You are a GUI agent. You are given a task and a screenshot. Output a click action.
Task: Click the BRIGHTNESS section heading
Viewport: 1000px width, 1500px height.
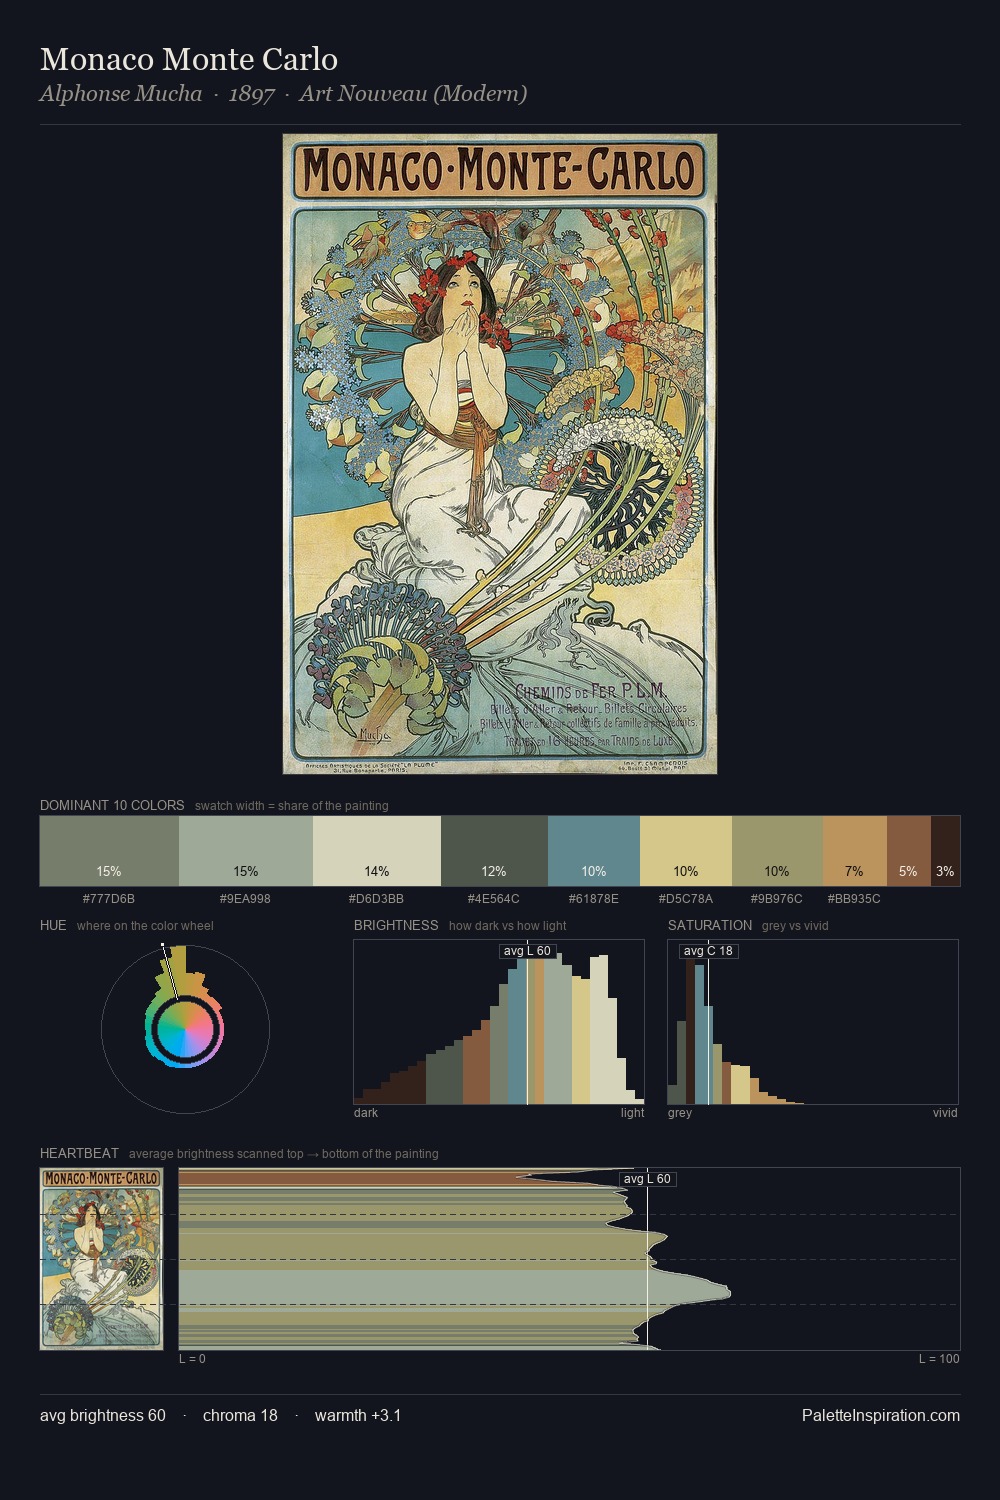click(396, 925)
